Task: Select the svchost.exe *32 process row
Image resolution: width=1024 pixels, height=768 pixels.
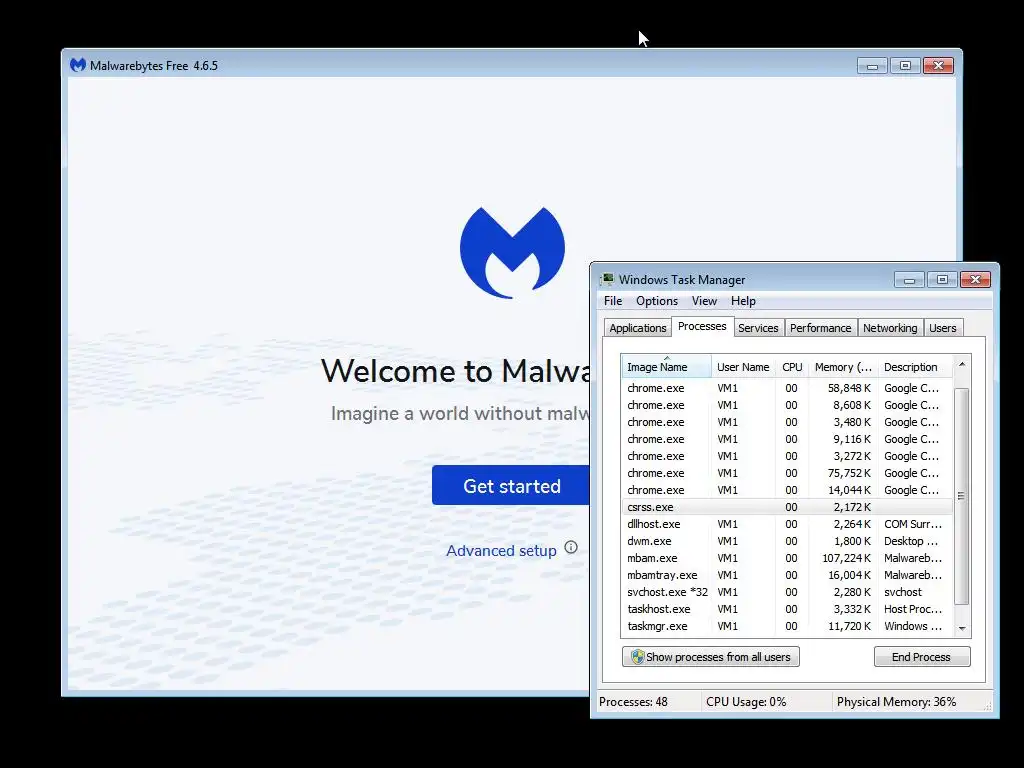Action: 786,592
